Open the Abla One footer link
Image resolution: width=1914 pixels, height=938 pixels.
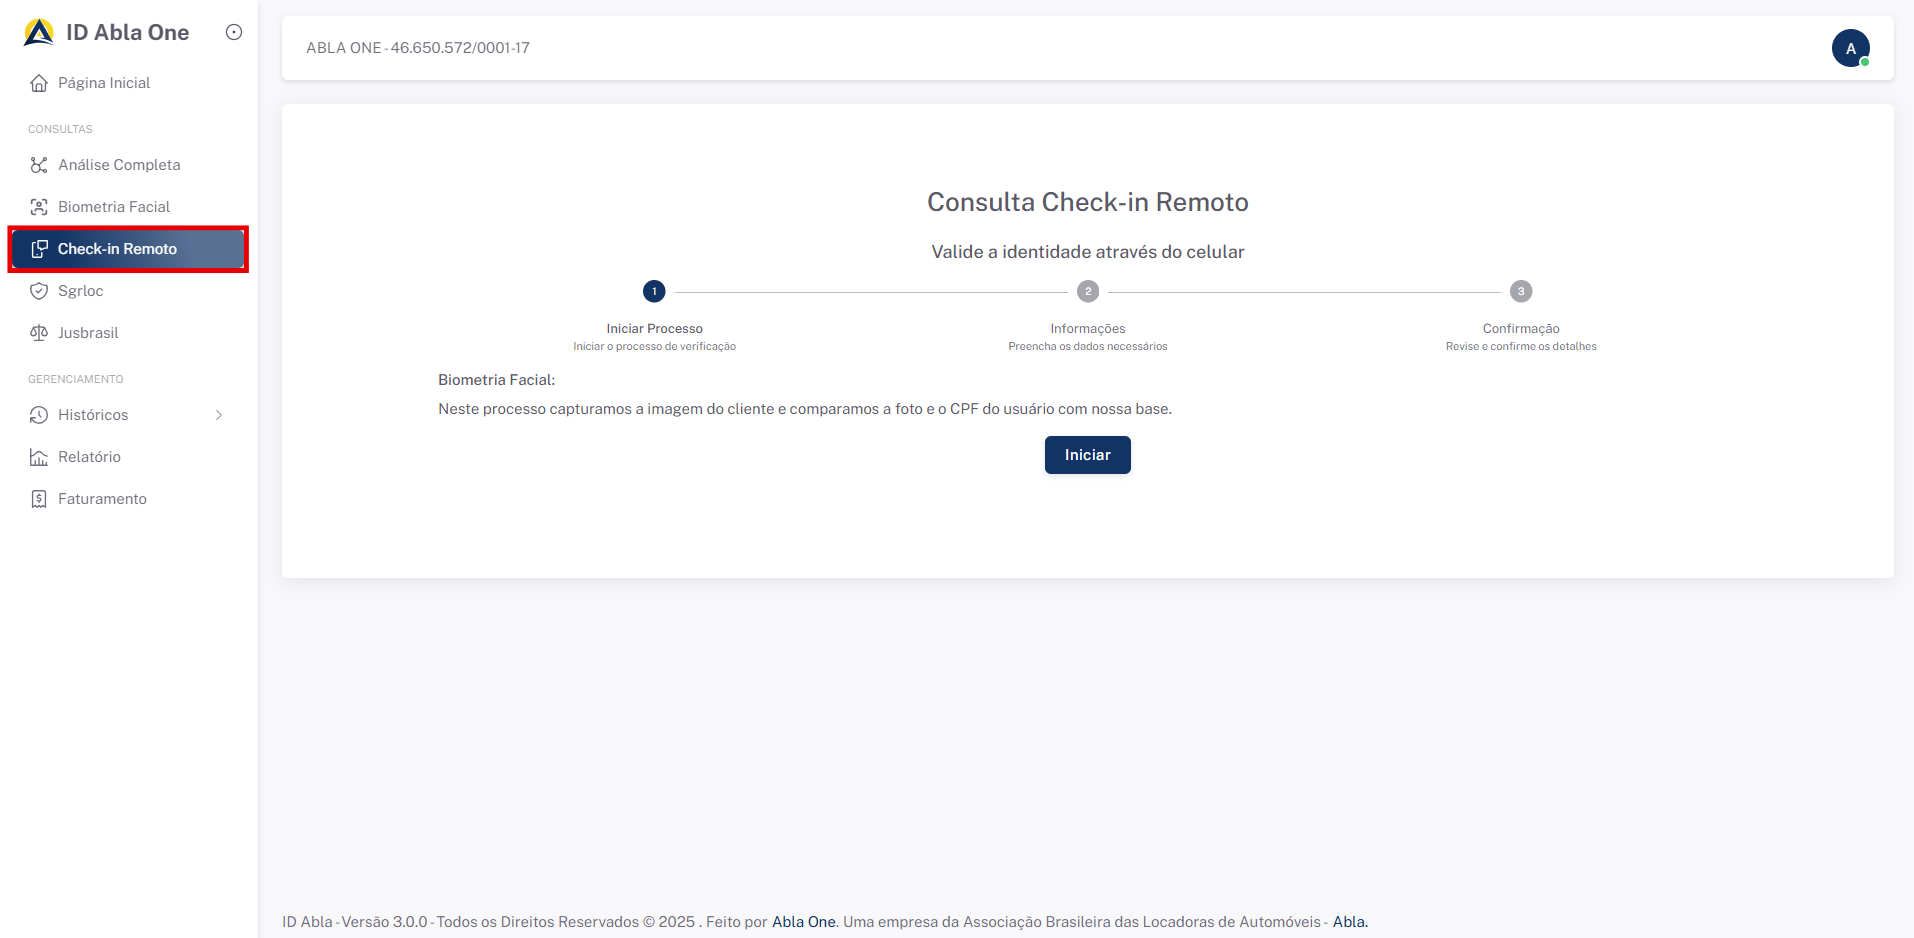click(x=803, y=921)
